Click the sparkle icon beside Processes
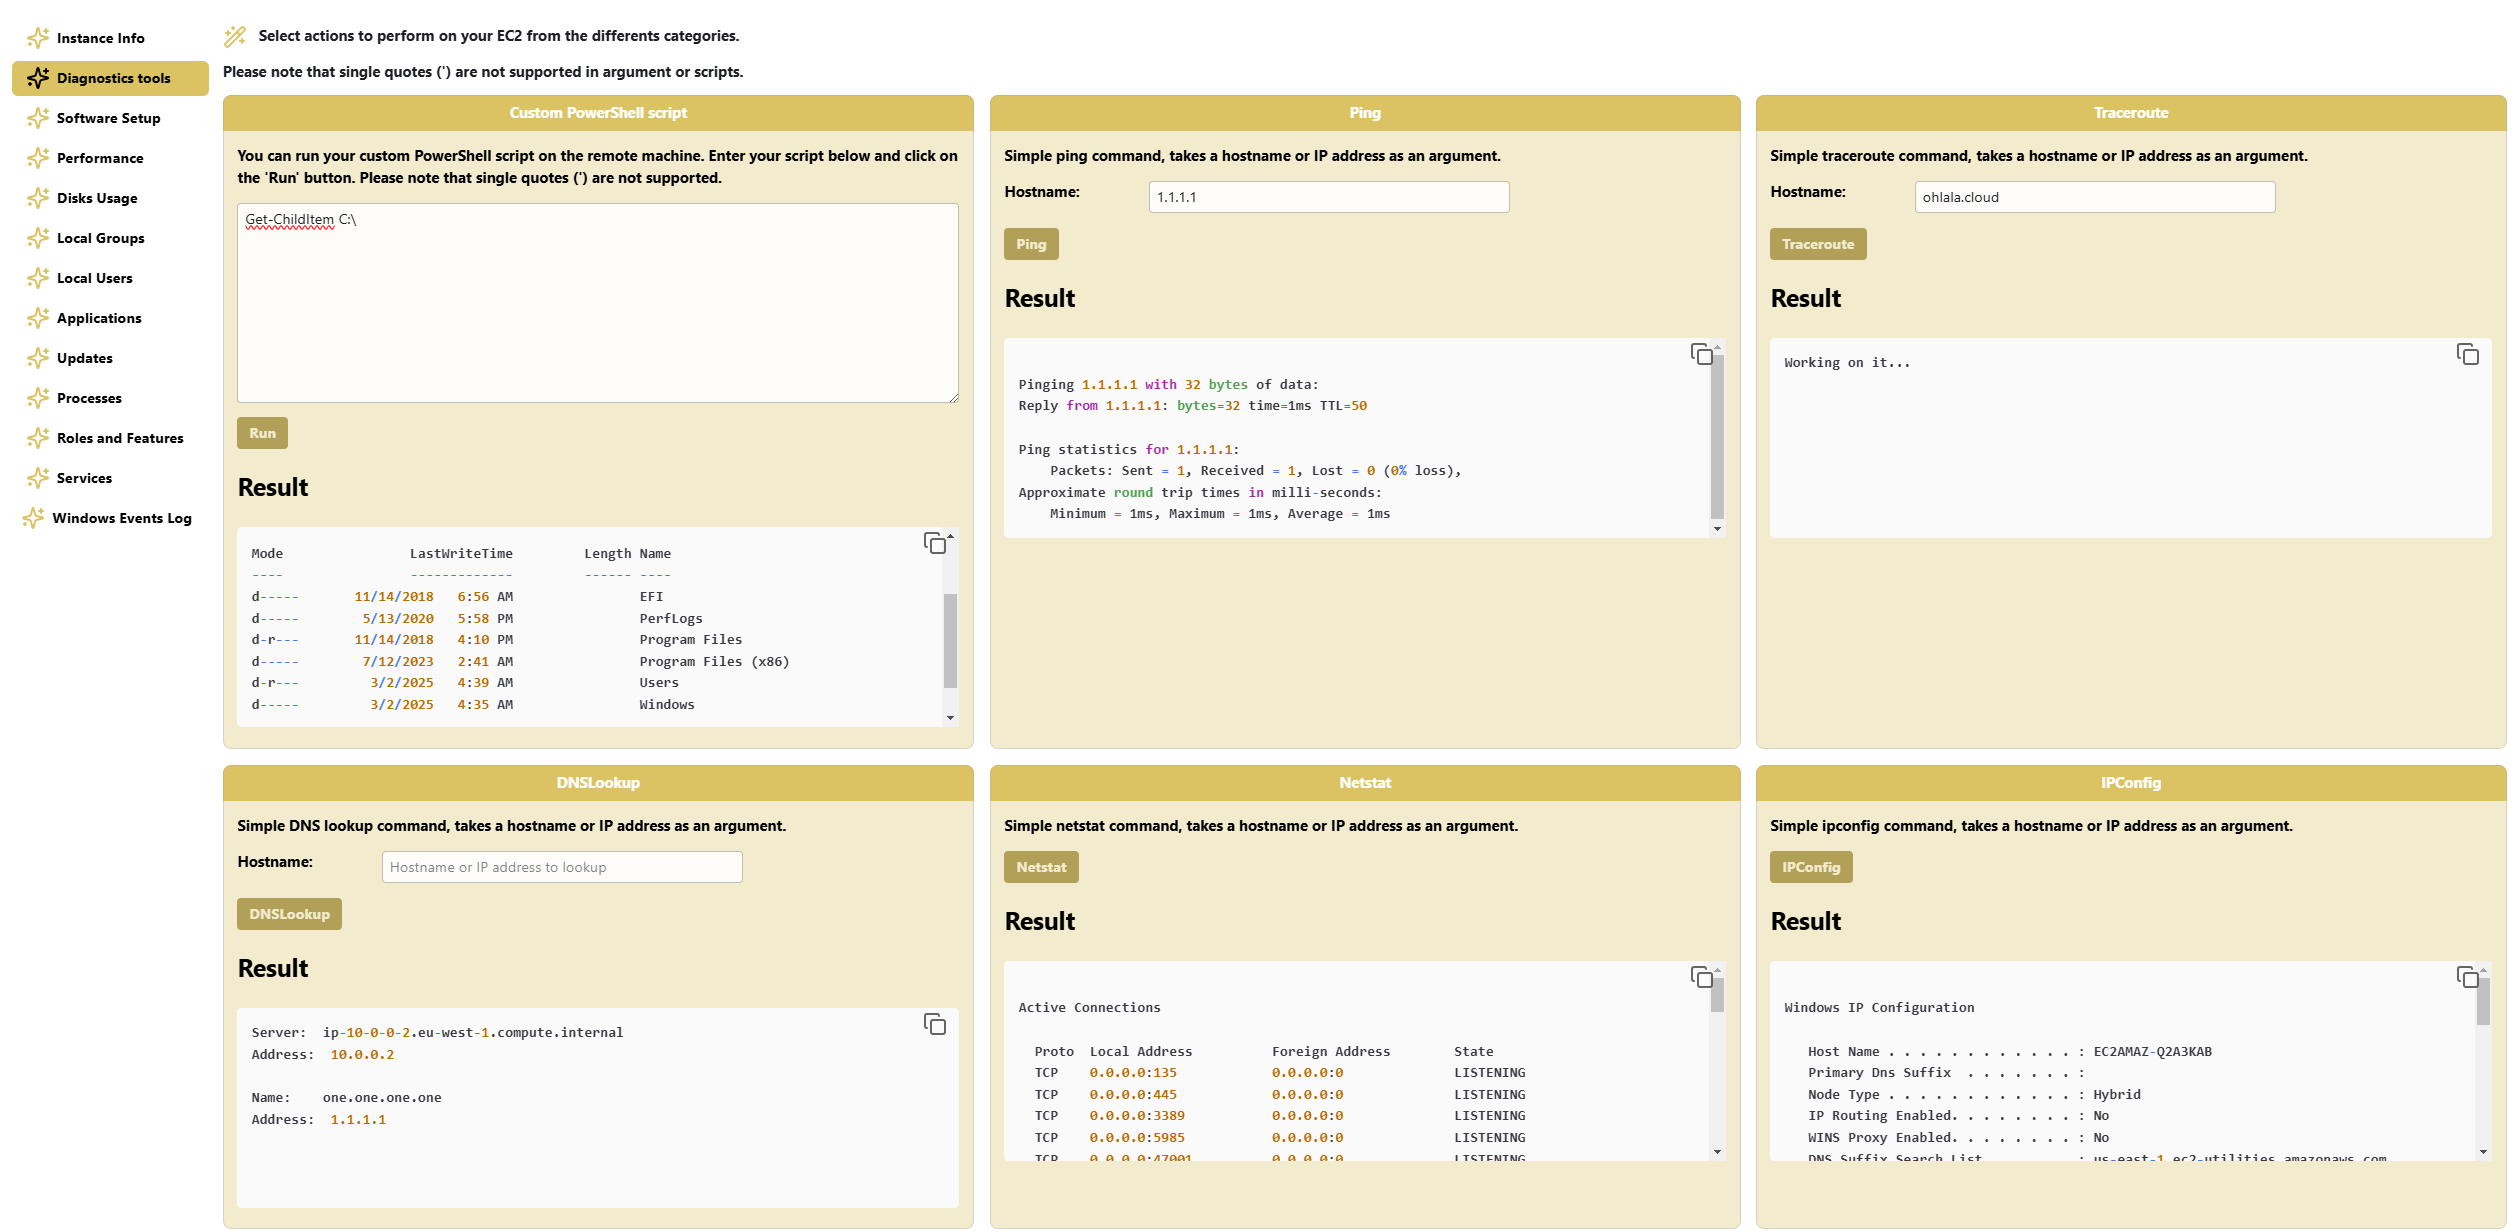 (38, 398)
